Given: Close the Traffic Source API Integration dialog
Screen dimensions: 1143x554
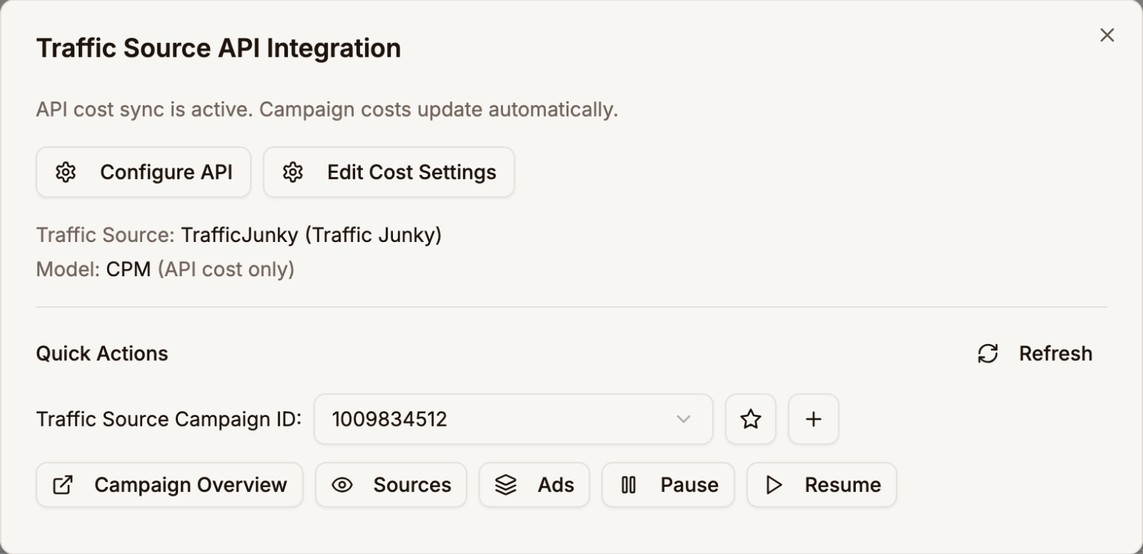Looking at the screenshot, I should click(x=1107, y=35).
